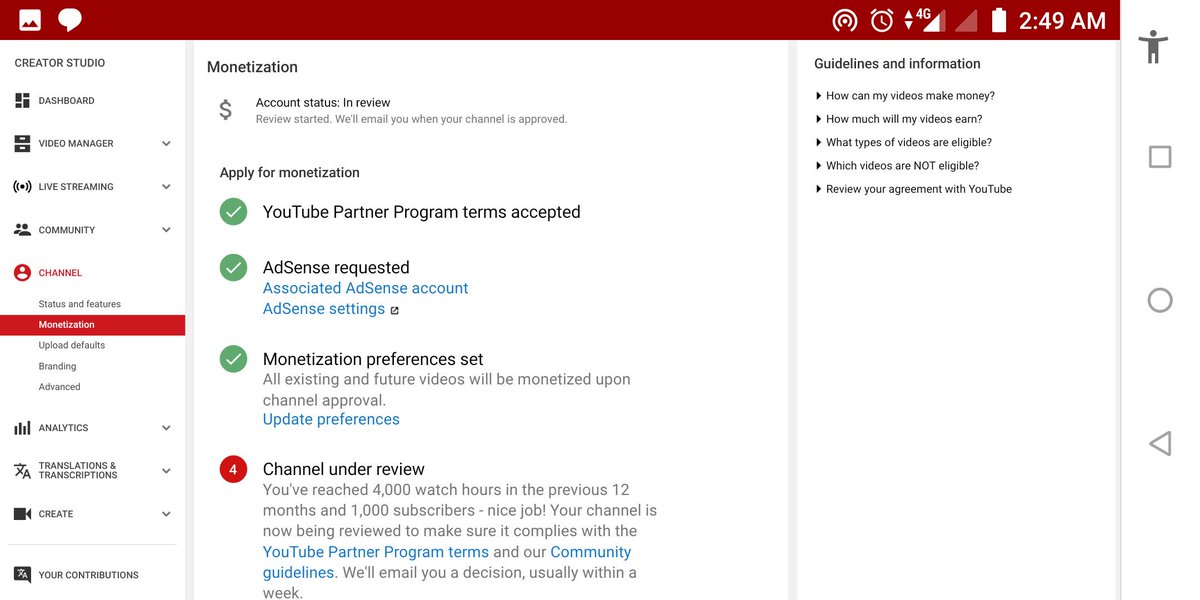Click the 'Channel under review' heading

point(344,469)
